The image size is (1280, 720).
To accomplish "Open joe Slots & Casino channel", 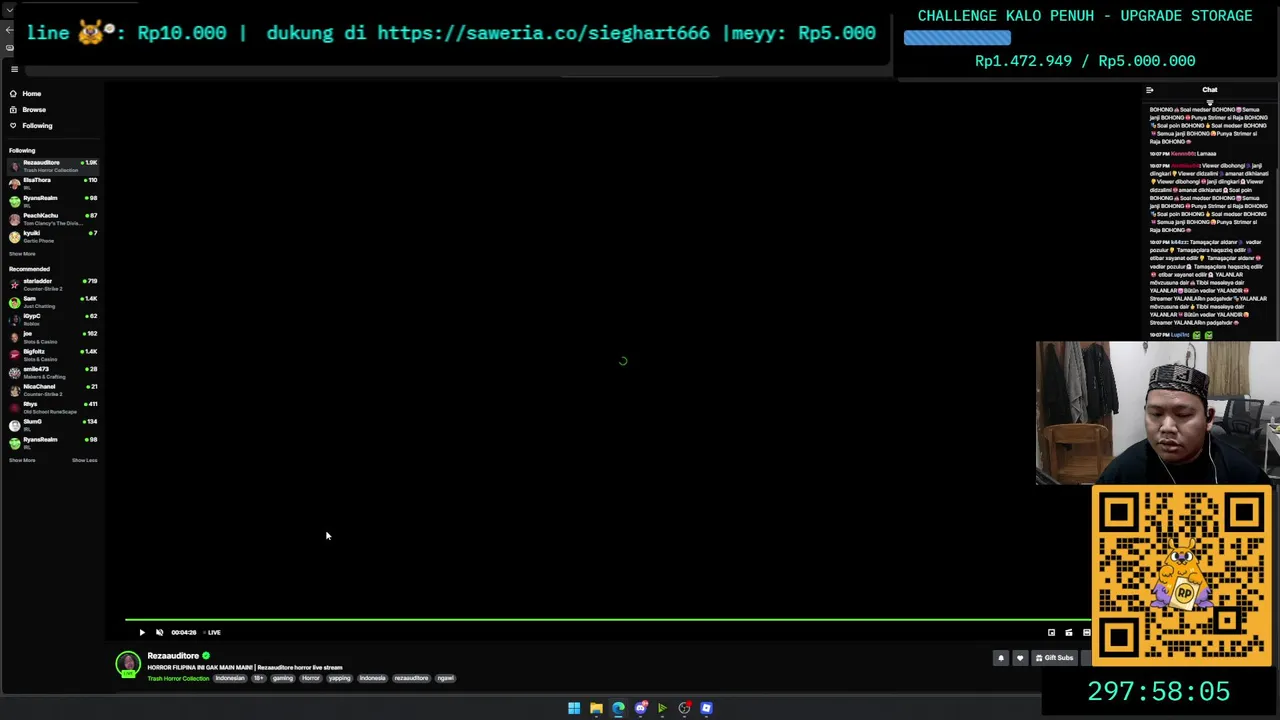I will tap(53, 336).
